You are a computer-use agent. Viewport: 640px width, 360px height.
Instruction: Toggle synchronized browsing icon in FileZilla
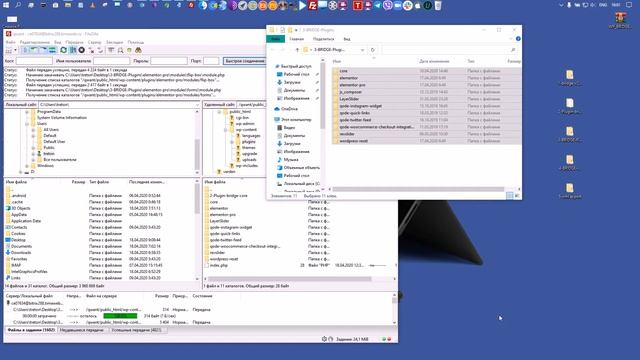click(x=129, y=50)
